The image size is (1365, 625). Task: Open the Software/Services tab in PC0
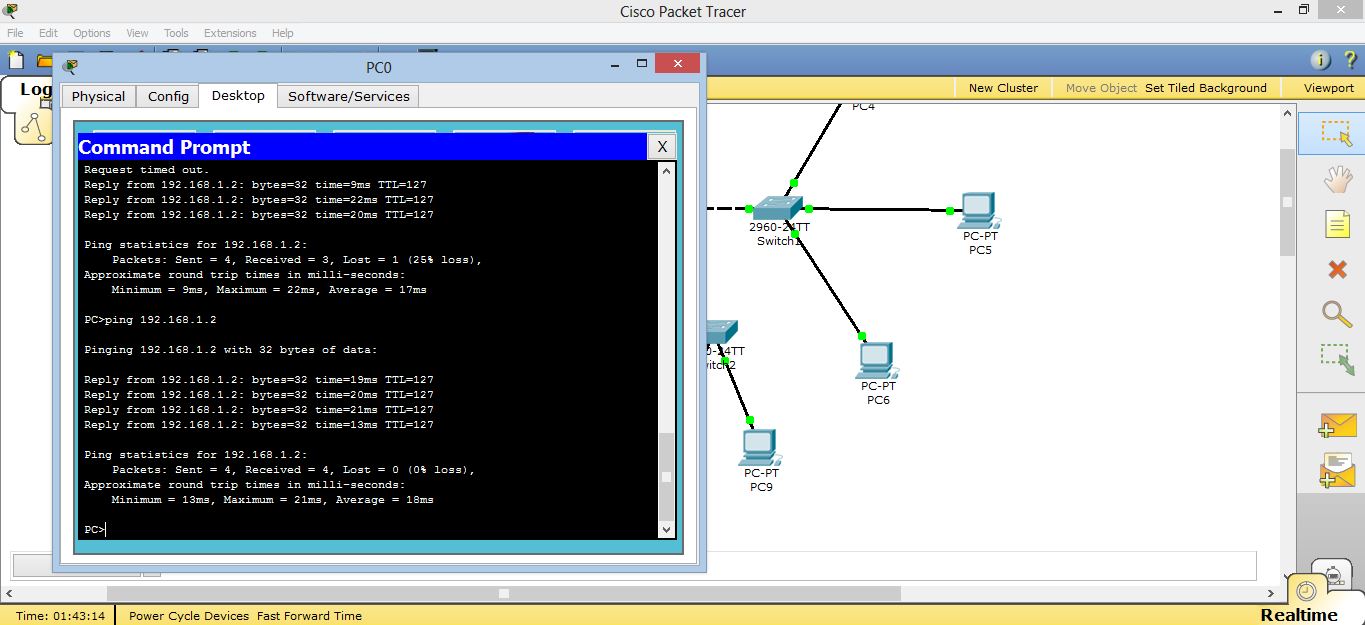point(349,96)
